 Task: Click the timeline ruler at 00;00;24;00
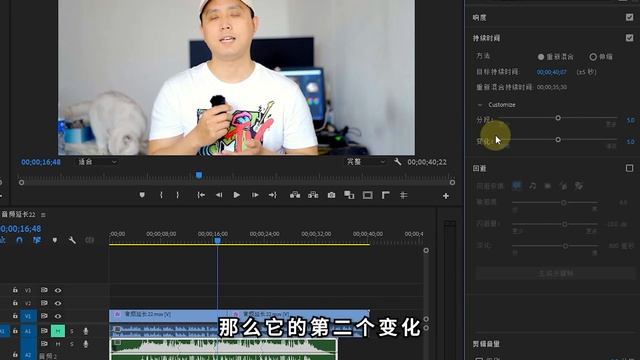[x=264, y=234]
